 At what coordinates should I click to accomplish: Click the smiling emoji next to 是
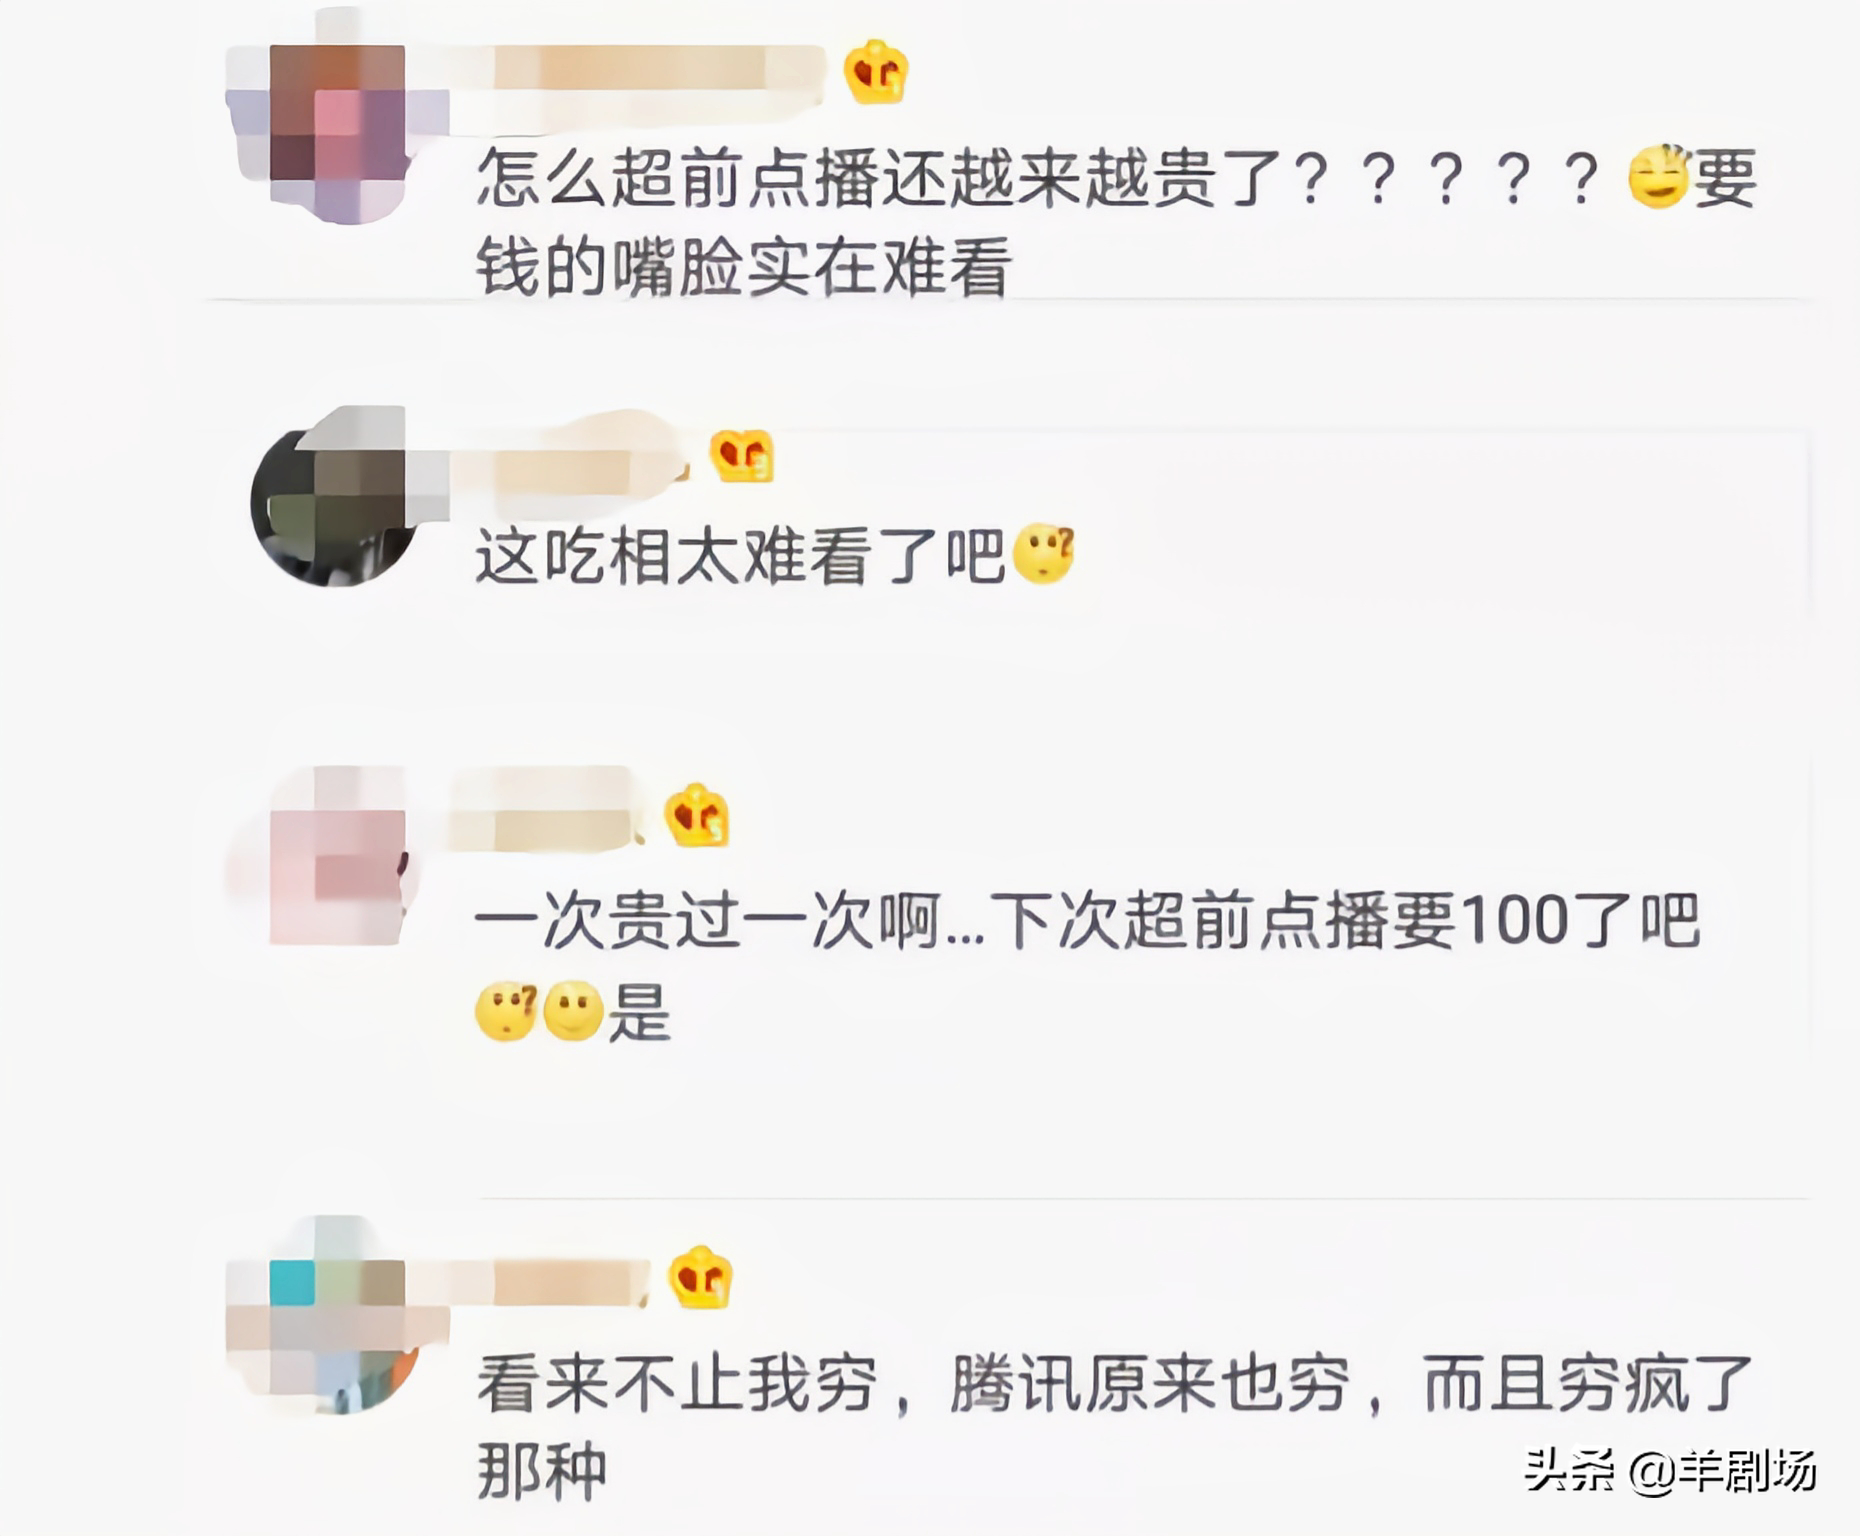point(573,1011)
